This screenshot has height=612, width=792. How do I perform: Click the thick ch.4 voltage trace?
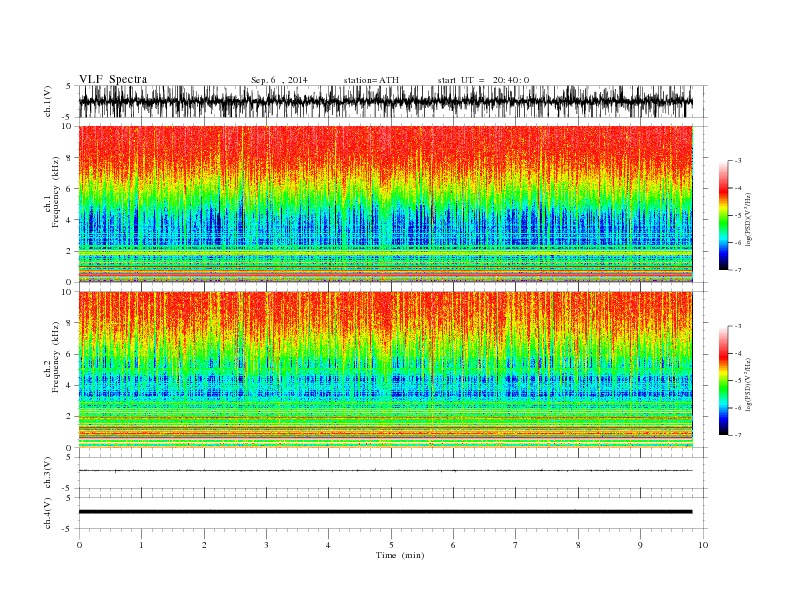point(385,512)
